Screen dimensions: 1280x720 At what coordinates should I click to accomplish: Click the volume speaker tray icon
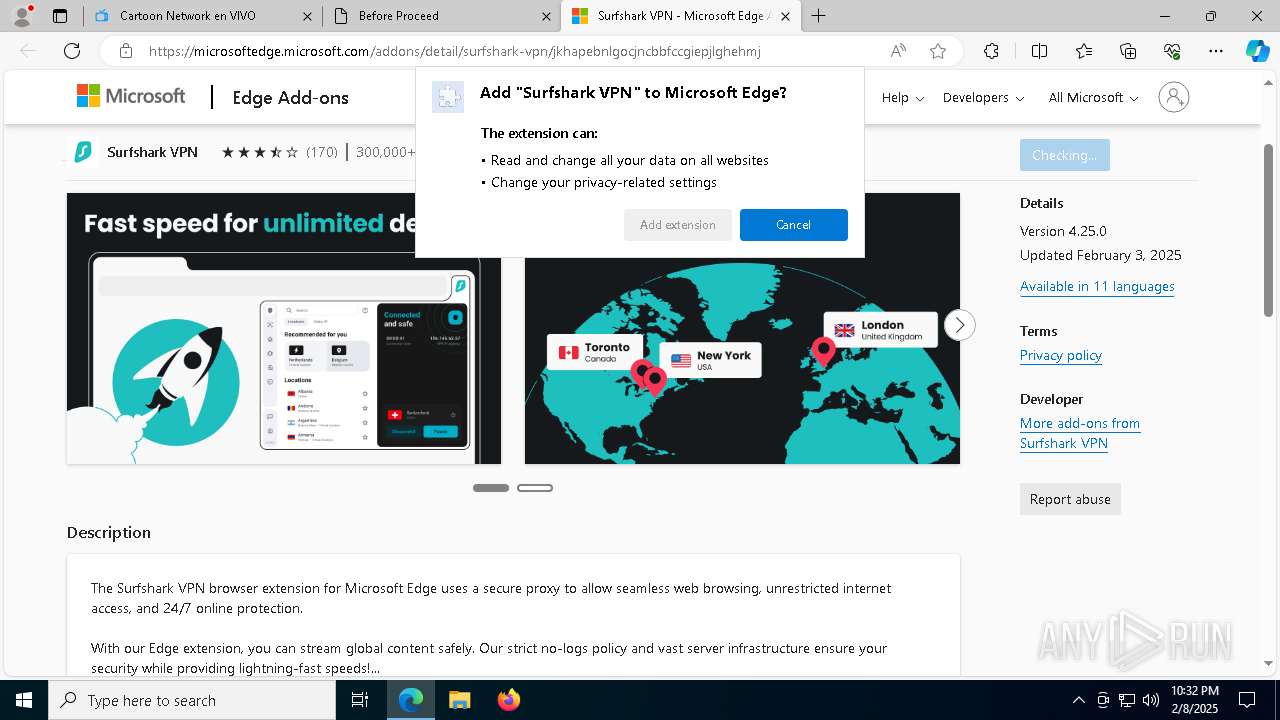[x=1151, y=700]
